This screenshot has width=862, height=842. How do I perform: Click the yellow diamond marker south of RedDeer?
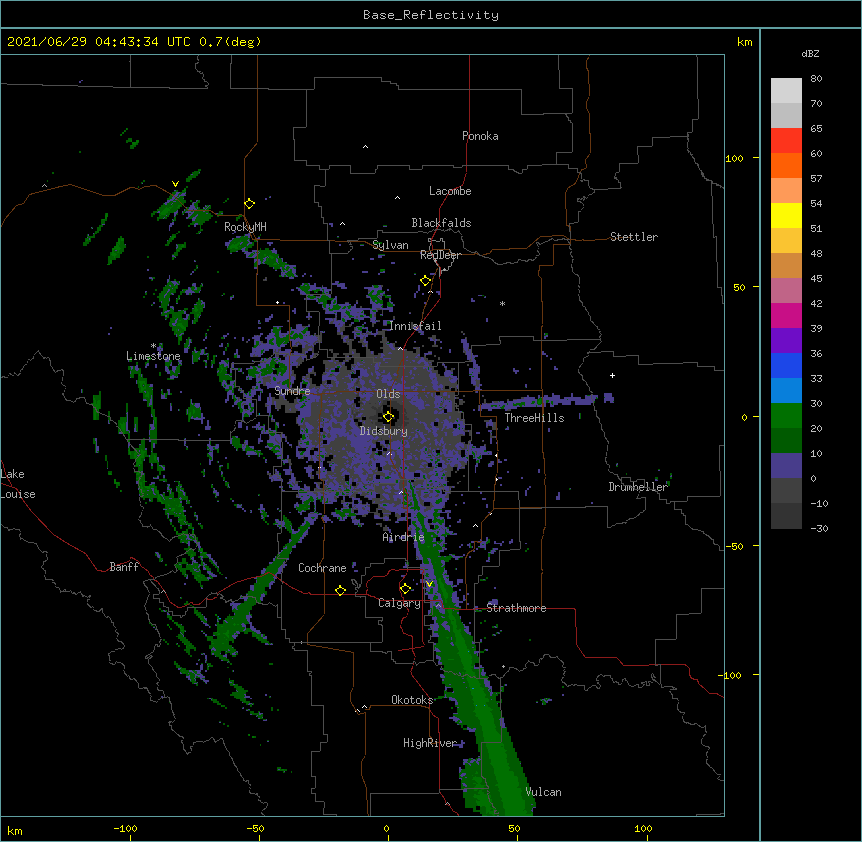pos(425,281)
